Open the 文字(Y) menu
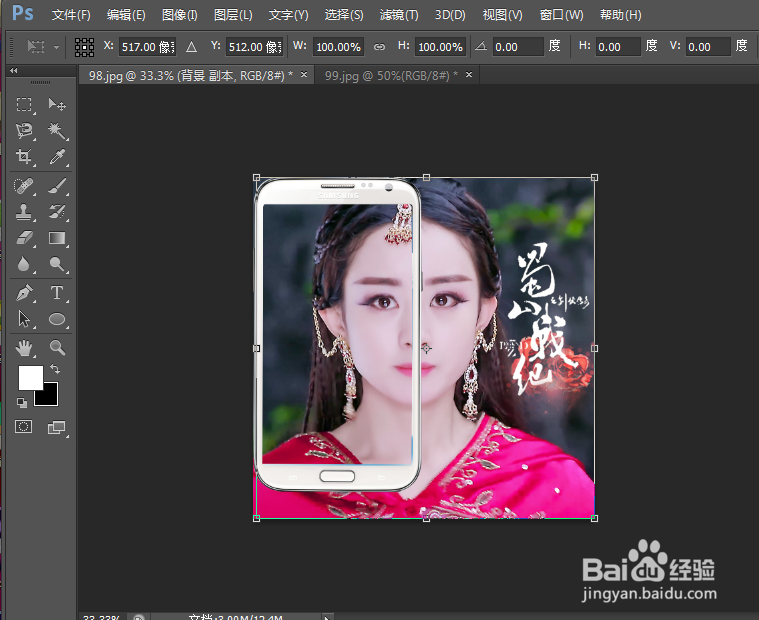Viewport: 759px width, 620px height. tap(288, 15)
